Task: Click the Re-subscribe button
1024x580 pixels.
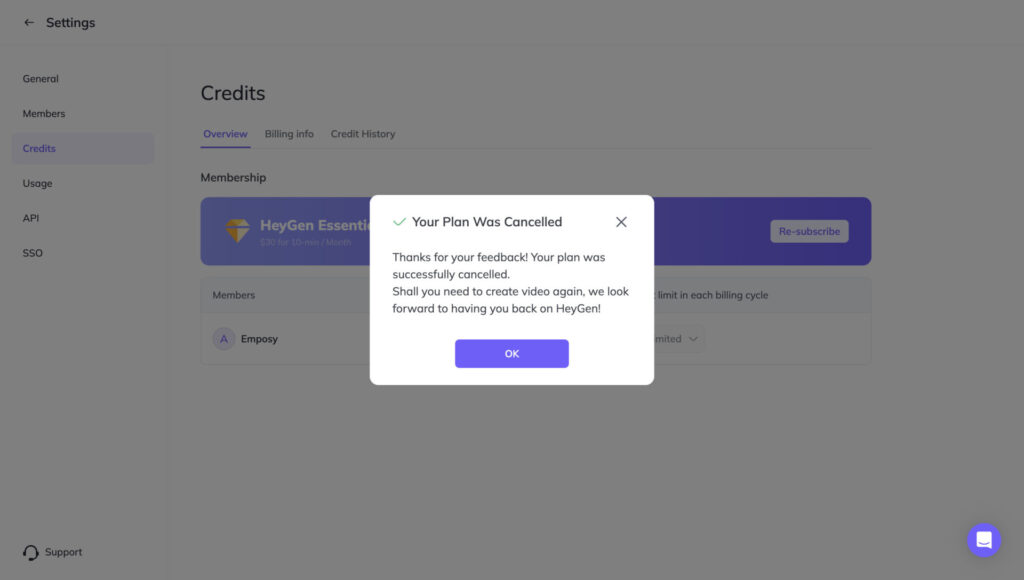Action: tap(809, 231)
